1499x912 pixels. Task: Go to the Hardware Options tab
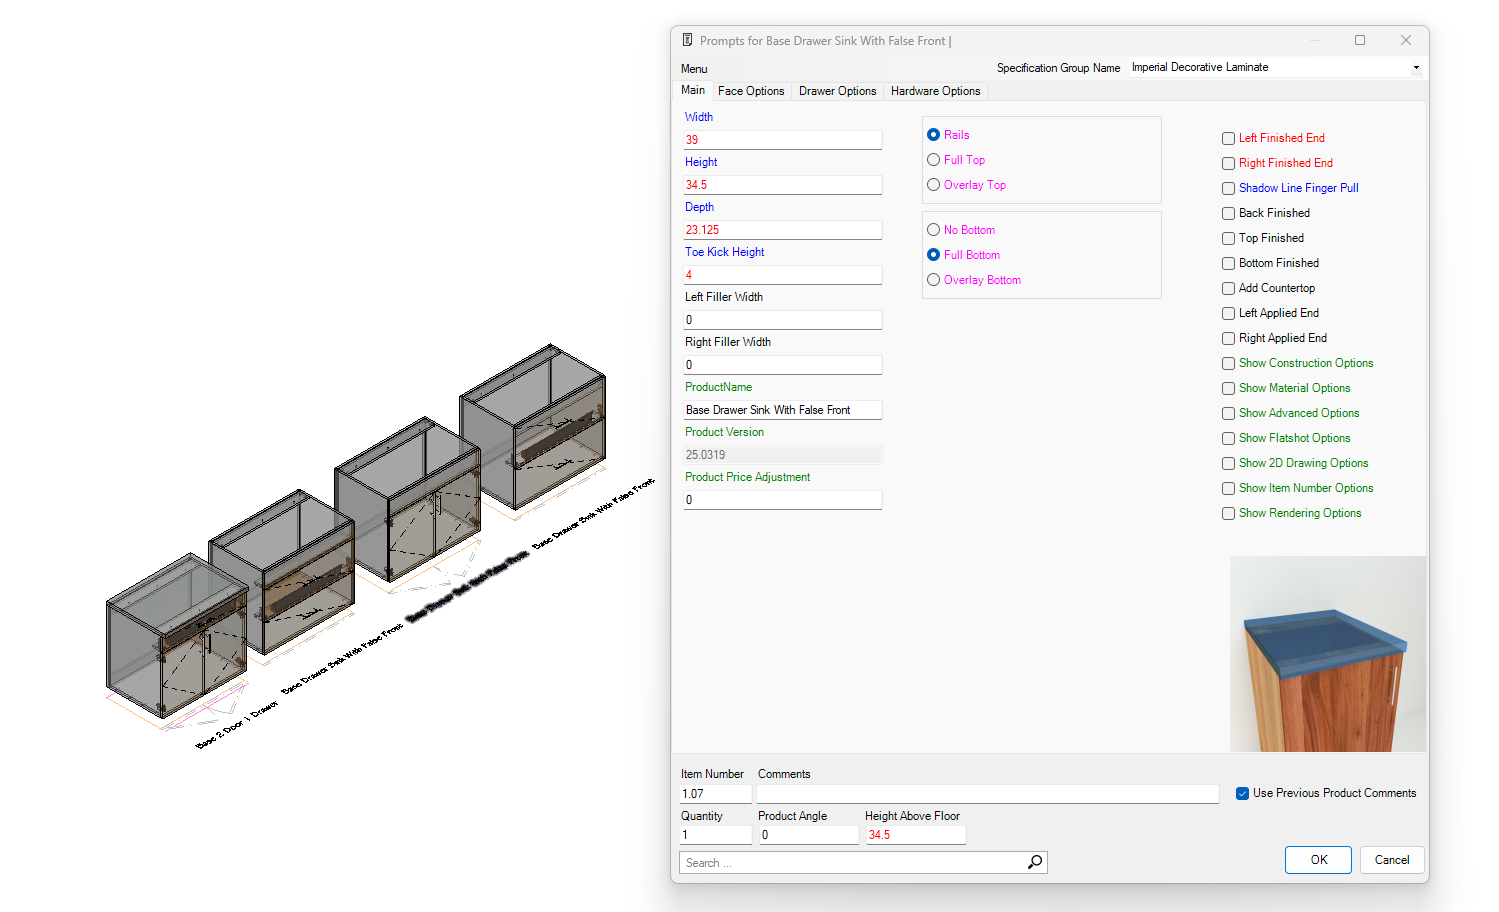[935, 91]
